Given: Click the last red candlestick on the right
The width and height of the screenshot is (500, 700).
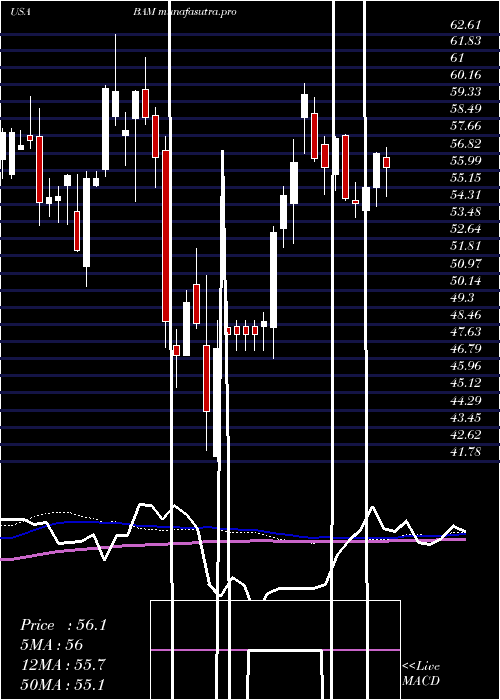Looking at the screenshot, I should 387,162.
